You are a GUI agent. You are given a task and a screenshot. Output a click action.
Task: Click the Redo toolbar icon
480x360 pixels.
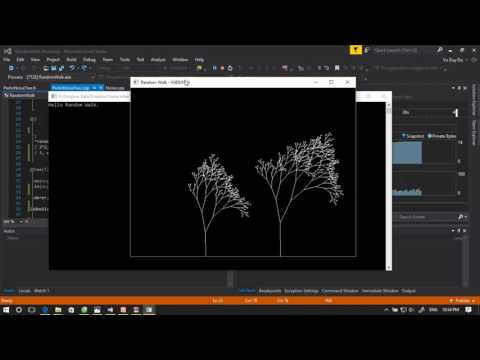(84, 68)
